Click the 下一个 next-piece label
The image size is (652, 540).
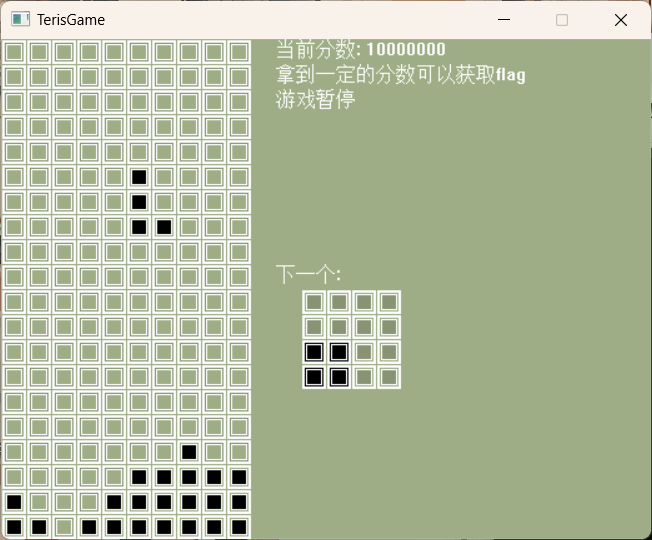point(308,275)
